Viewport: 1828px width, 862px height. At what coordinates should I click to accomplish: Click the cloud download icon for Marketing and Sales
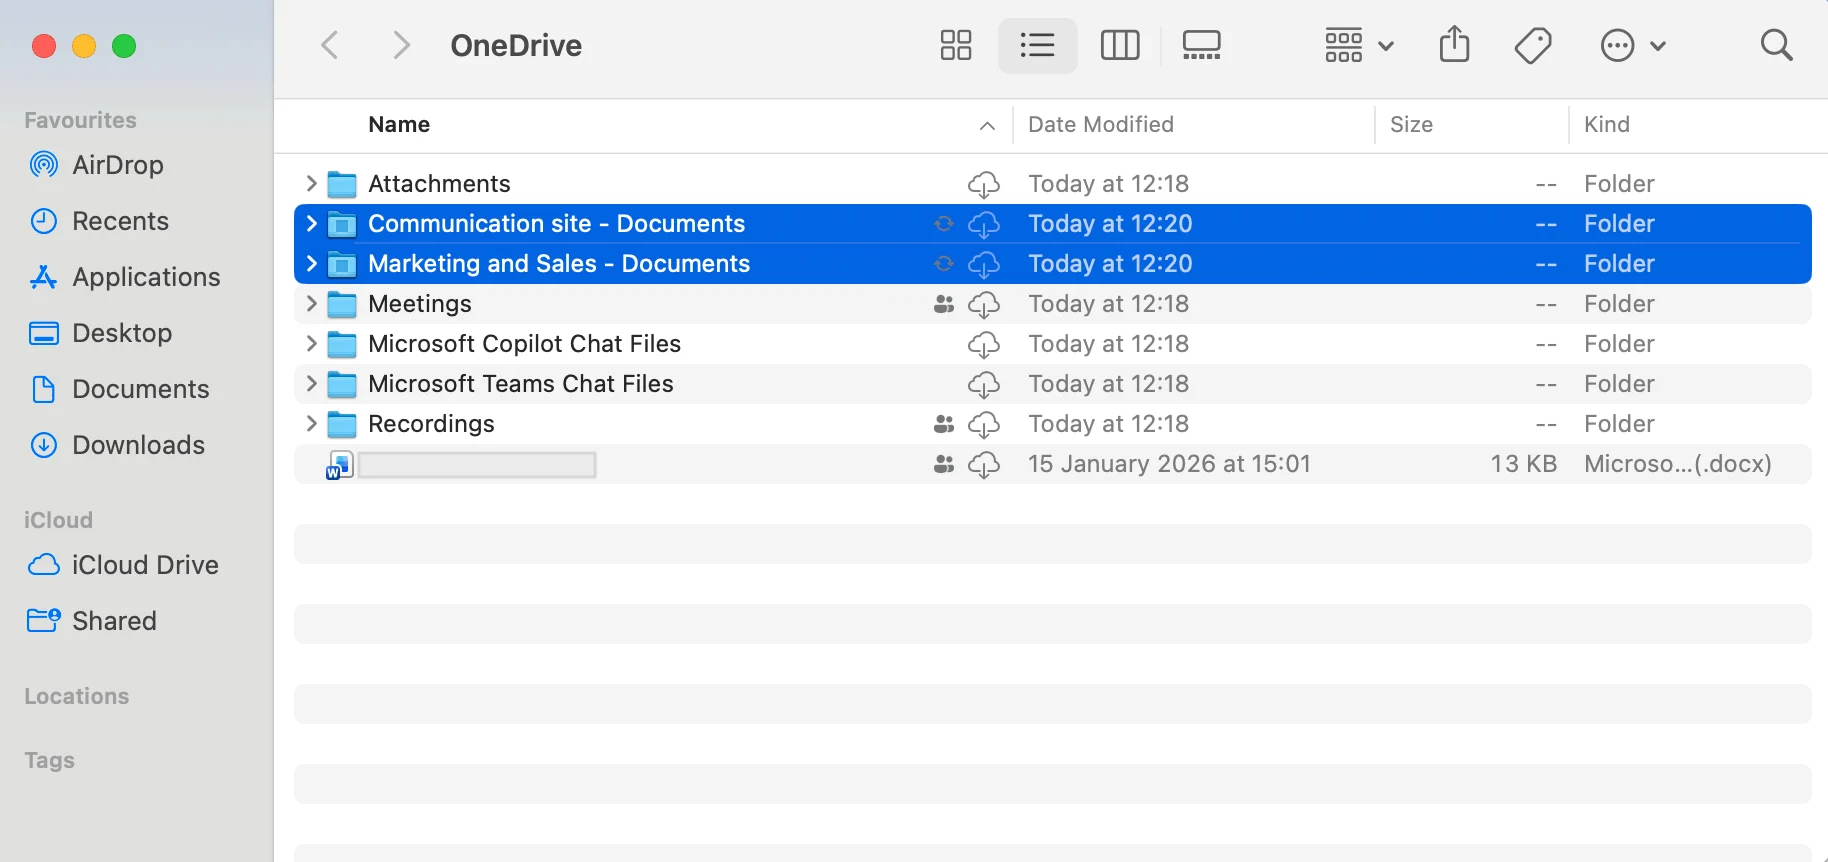pos(984,264)
